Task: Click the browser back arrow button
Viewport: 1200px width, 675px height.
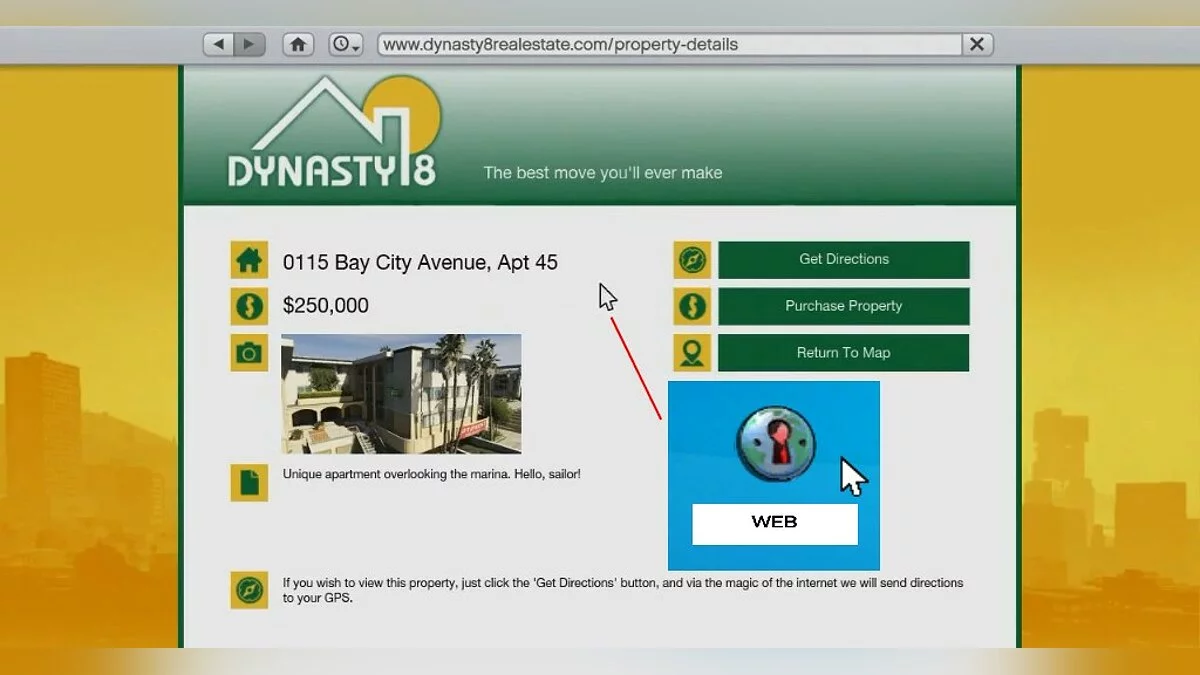Action: [219, 45]
